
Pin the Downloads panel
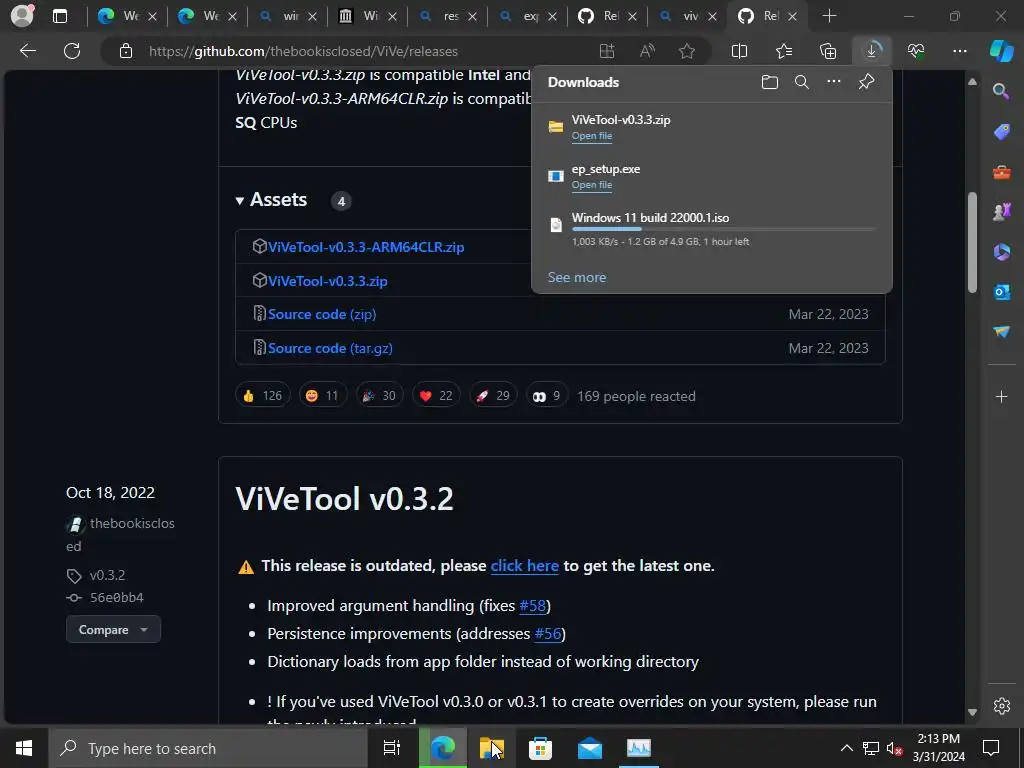pos(867,82)
